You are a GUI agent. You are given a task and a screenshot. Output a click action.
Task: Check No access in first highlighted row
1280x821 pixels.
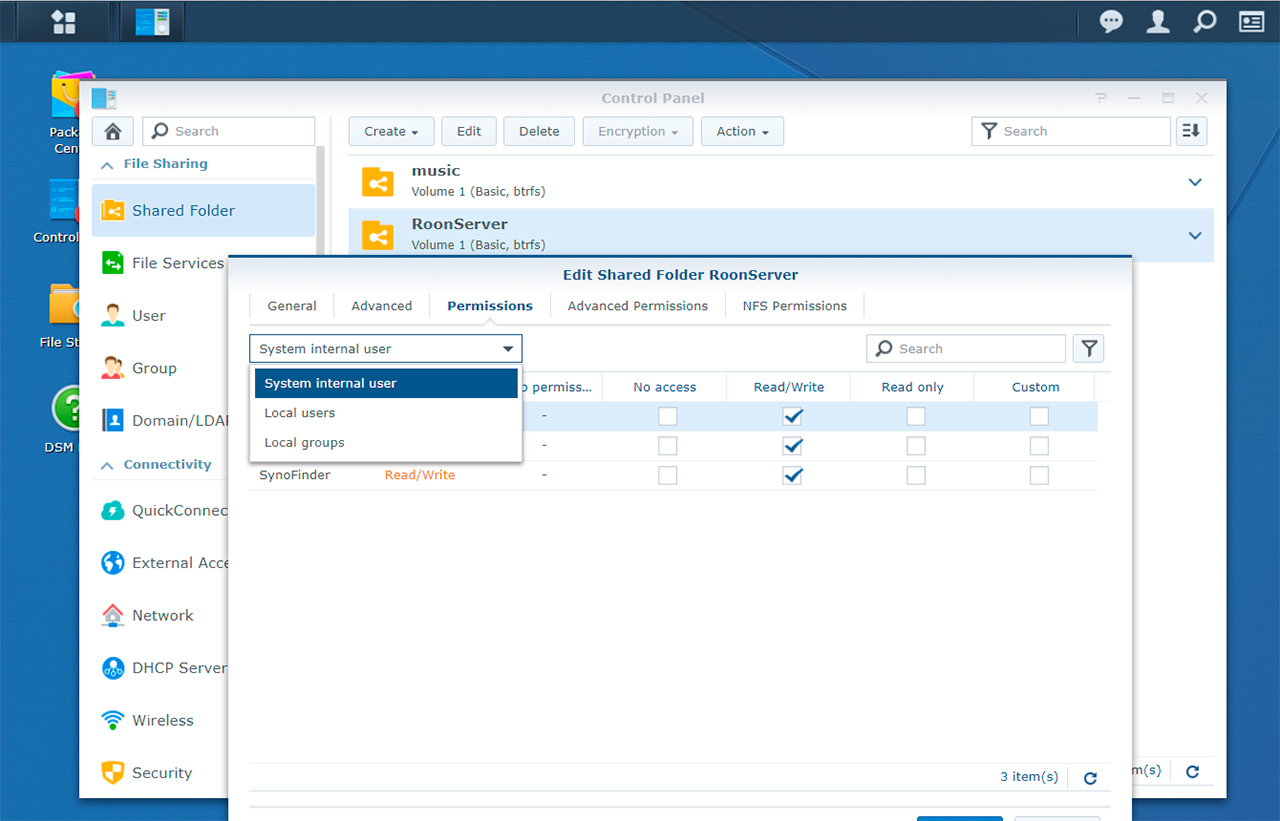coord(667,416)
